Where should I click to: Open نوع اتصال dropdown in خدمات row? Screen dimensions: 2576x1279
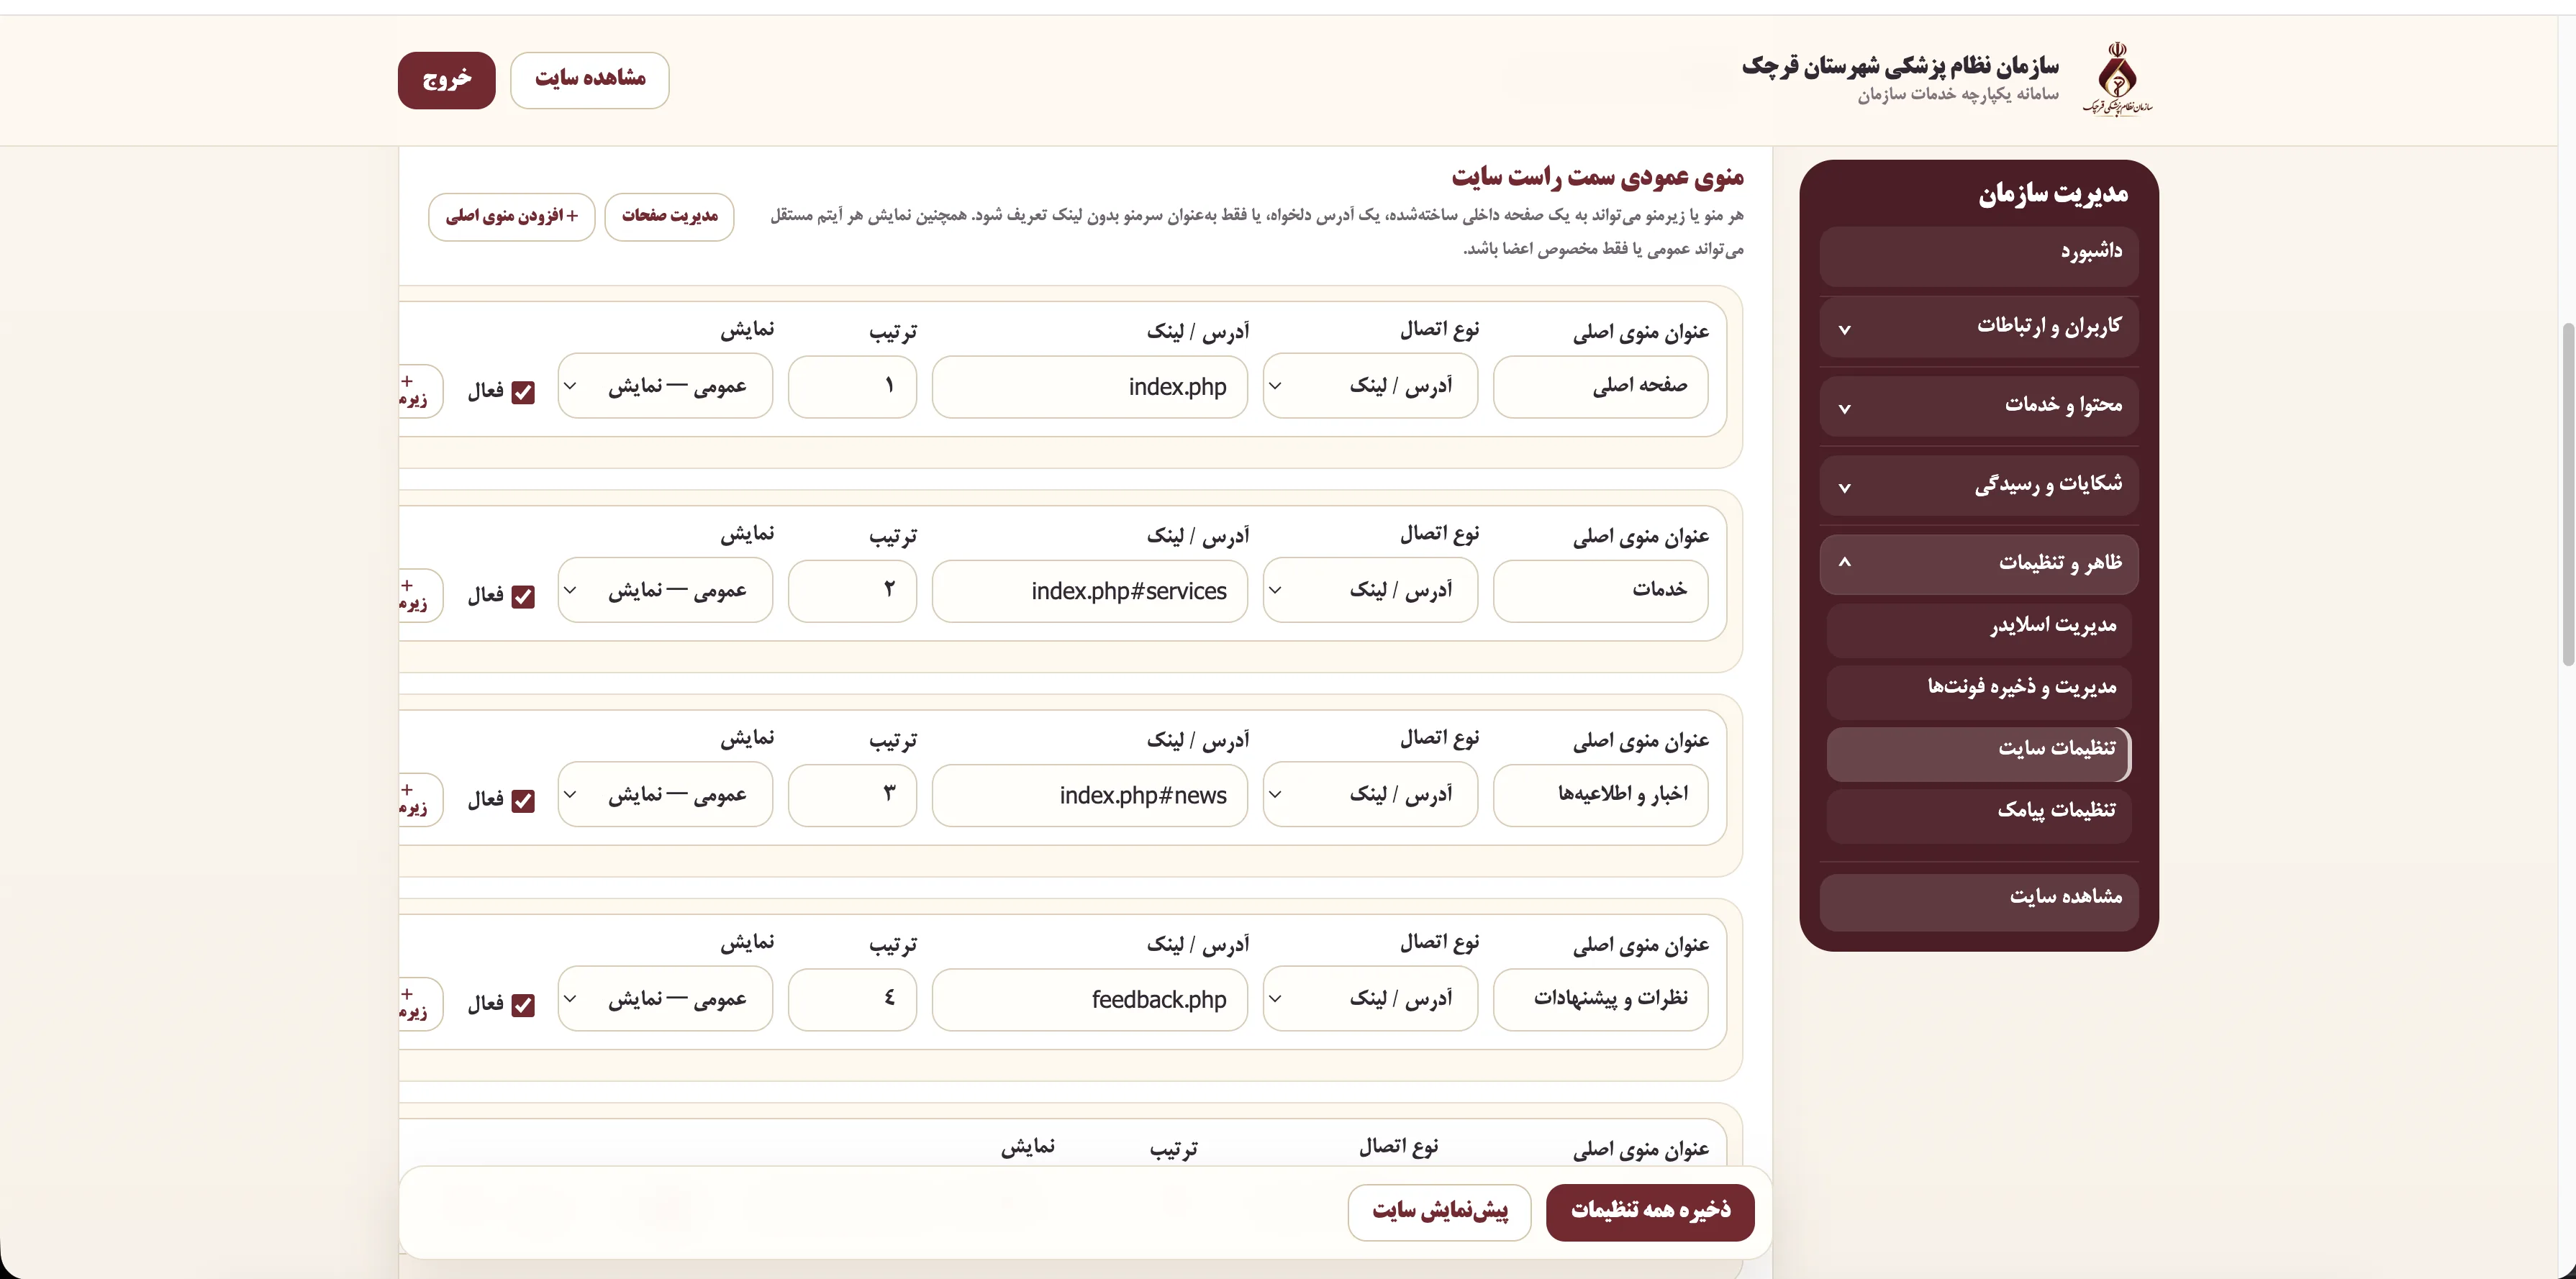pyautogui.click(x=1370, y=590)
